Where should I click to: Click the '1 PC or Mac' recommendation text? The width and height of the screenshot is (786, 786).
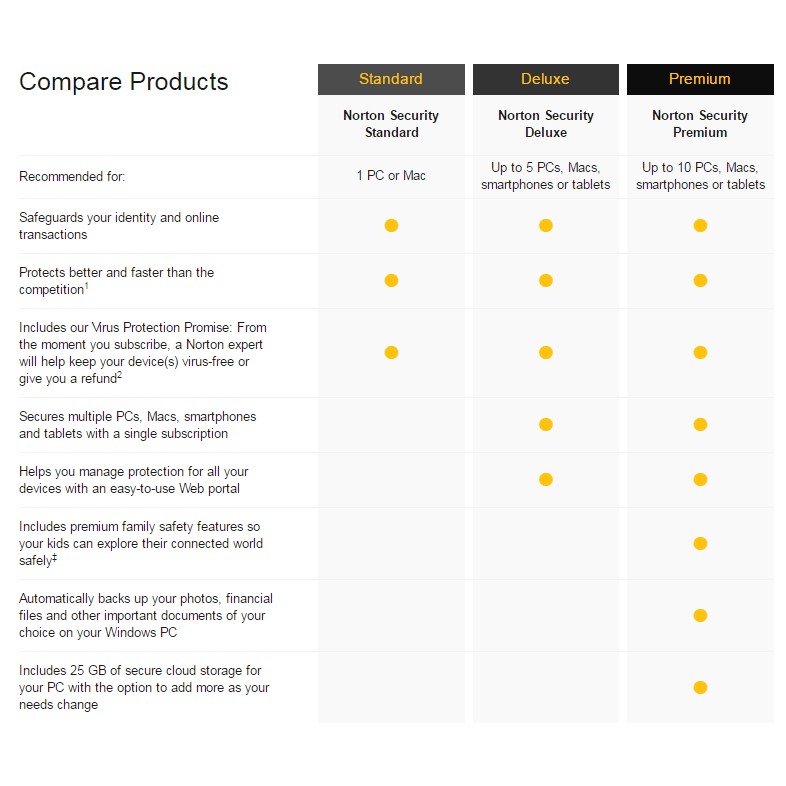391,176
